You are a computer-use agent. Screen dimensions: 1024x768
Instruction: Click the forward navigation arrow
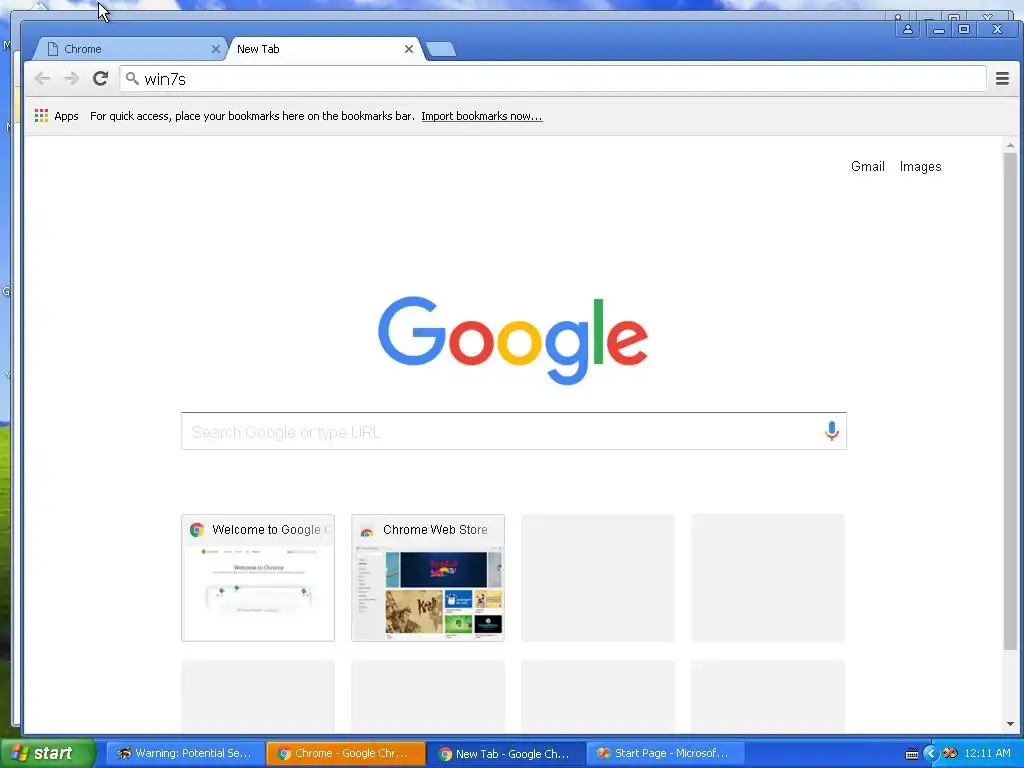71,79
